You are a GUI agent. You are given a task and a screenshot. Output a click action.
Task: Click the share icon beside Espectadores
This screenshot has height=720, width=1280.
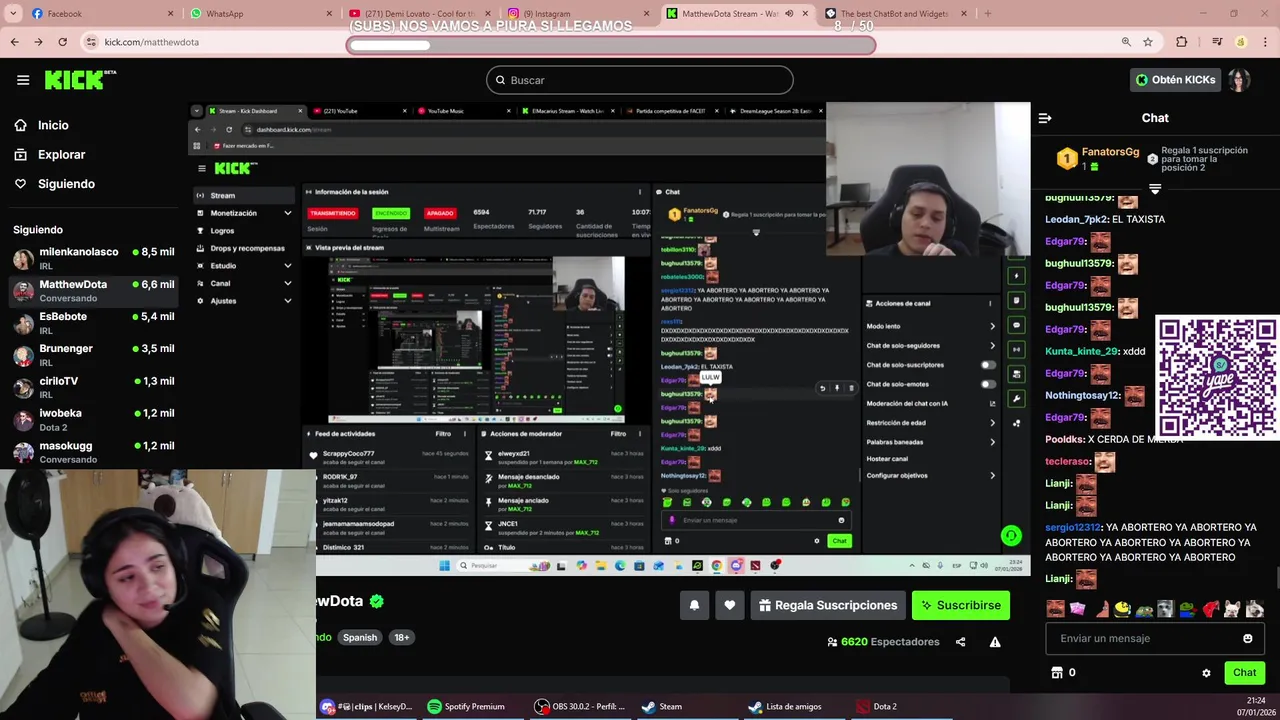click(x=961, y=642)
